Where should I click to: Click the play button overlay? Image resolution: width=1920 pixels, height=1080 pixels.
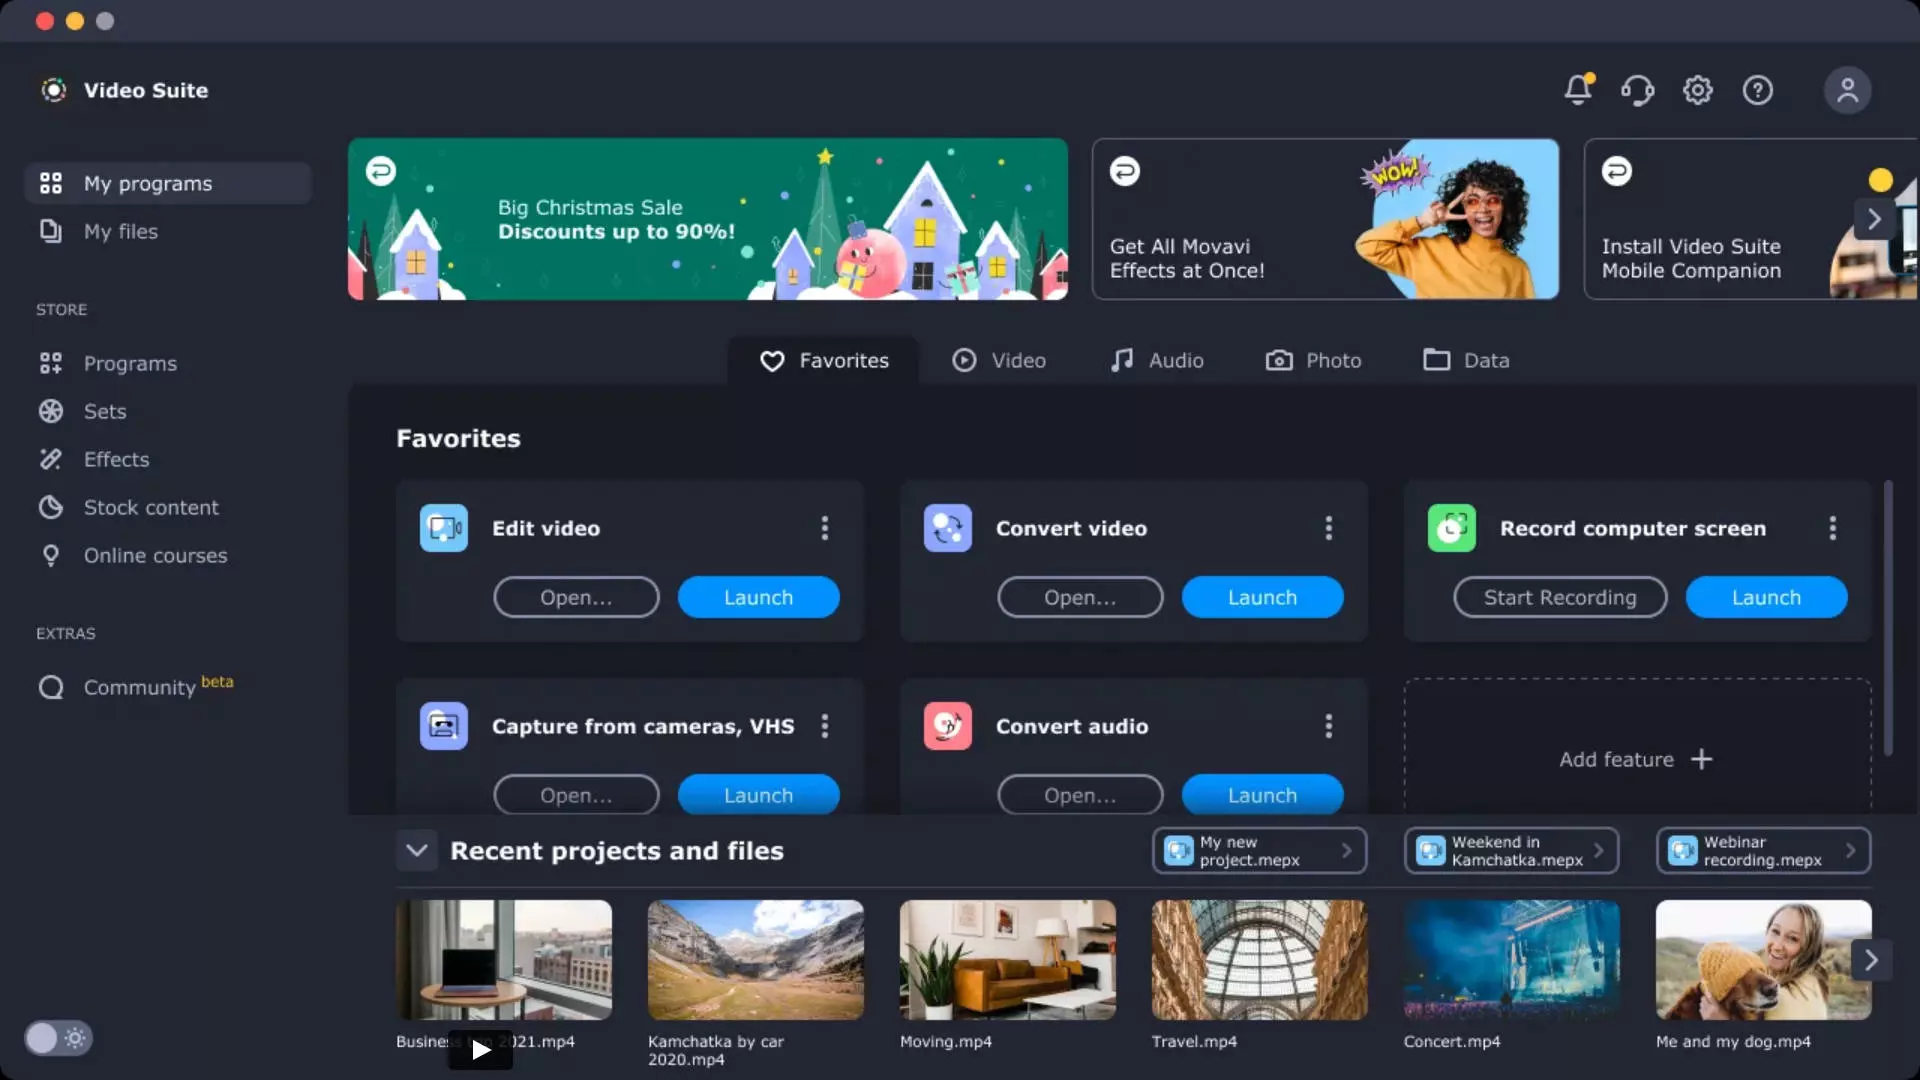tap(480, 1050)
